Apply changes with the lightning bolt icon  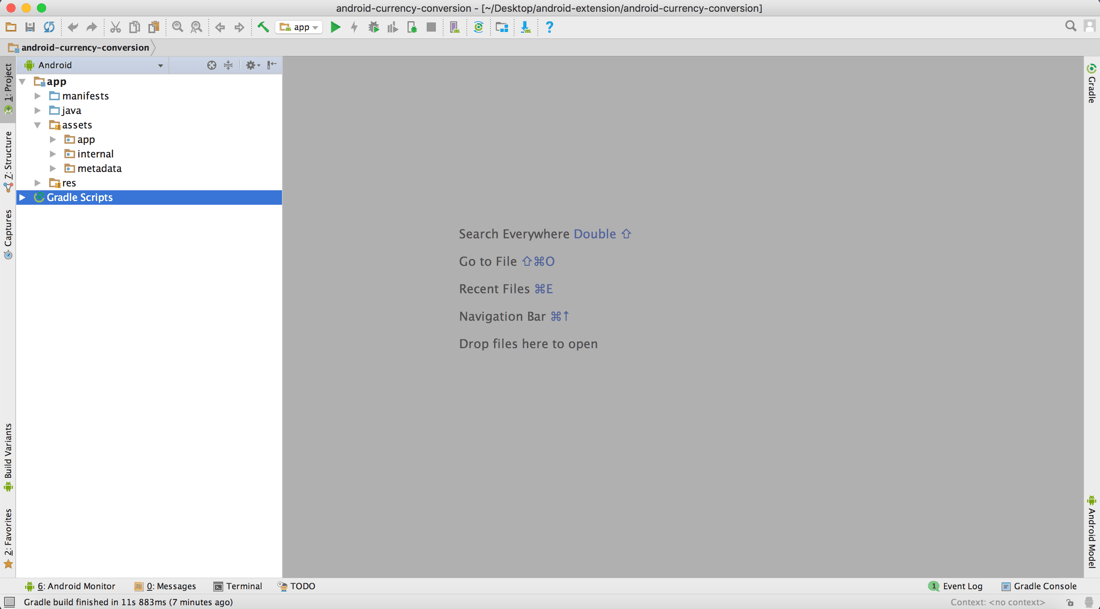tap(354, 27)
